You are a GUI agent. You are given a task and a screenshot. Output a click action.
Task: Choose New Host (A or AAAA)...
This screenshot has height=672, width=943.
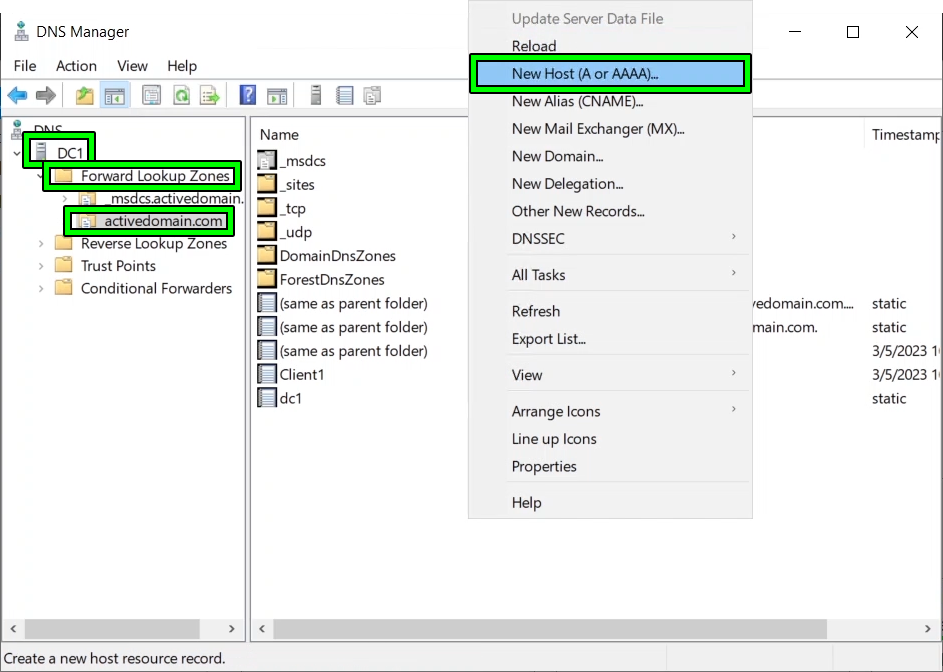tap(610, 73)
